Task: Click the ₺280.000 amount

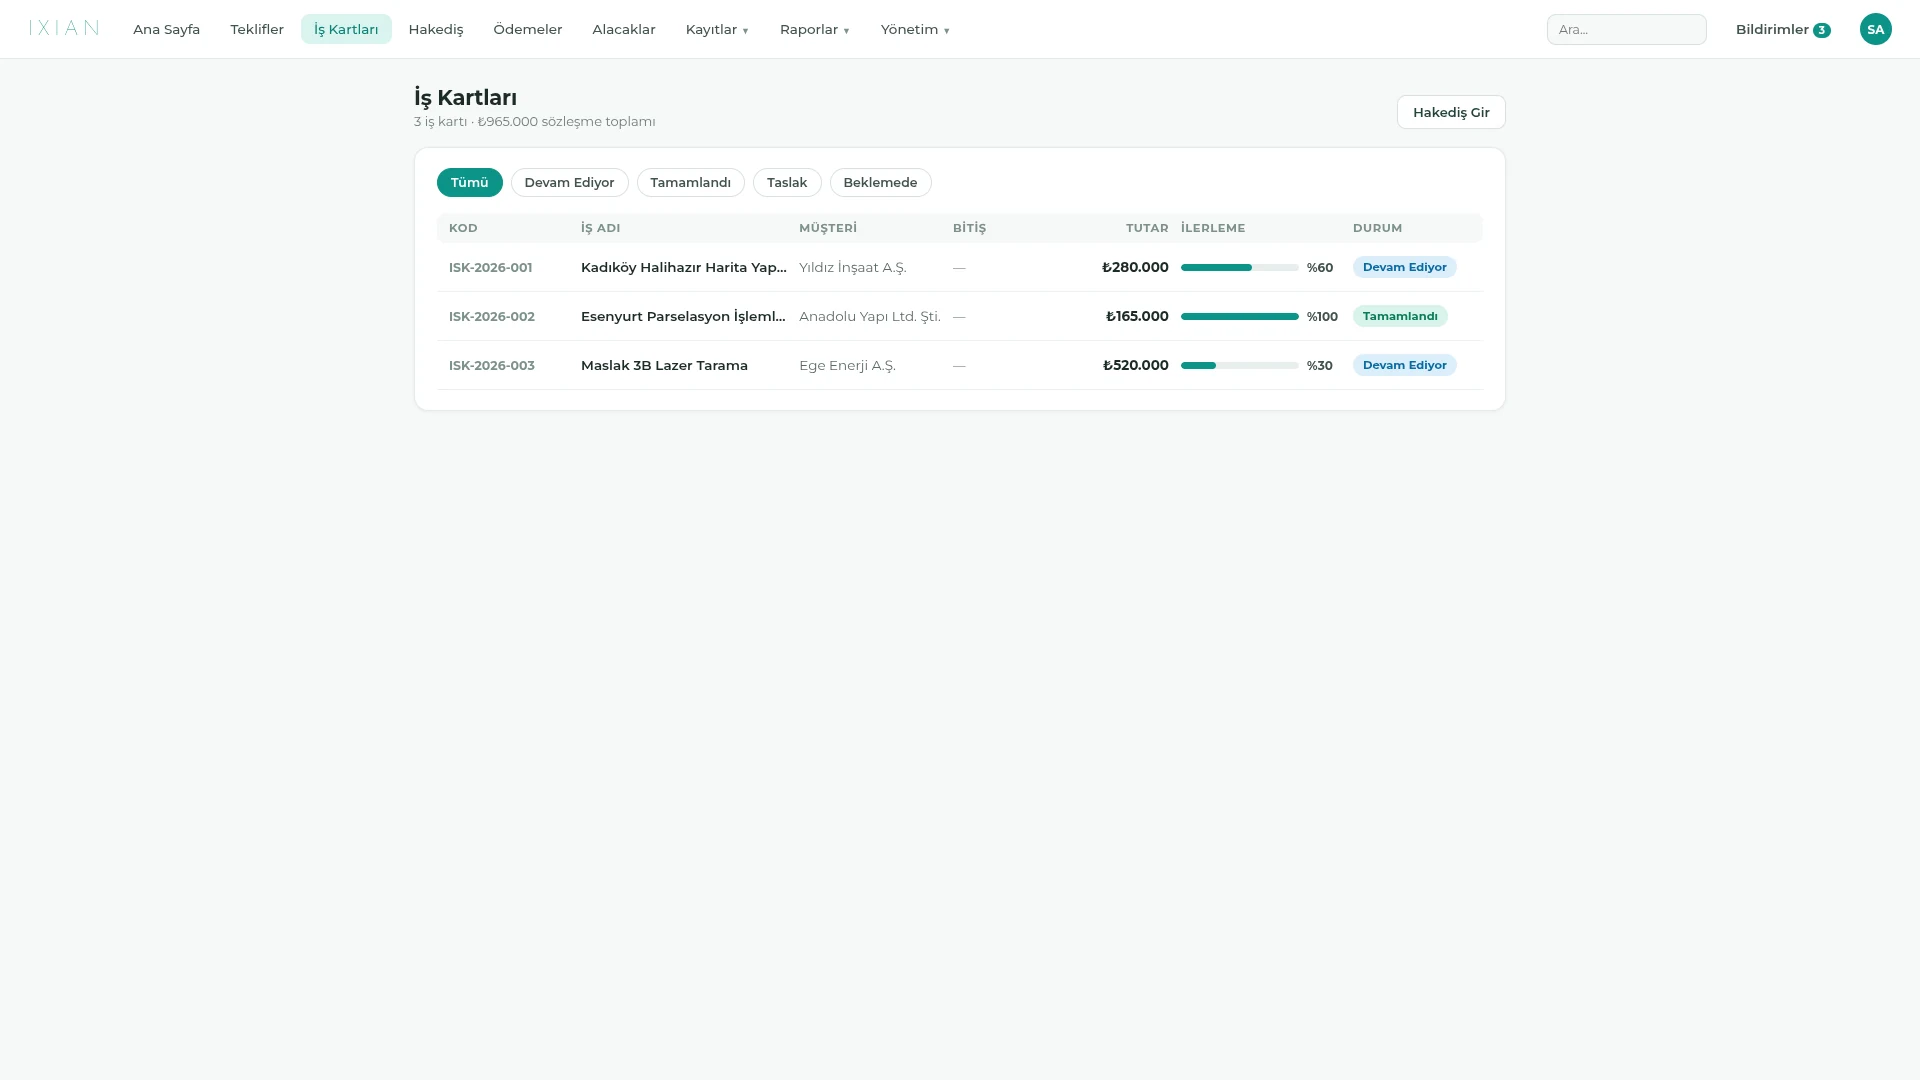Action: (x=1135, y=267)
